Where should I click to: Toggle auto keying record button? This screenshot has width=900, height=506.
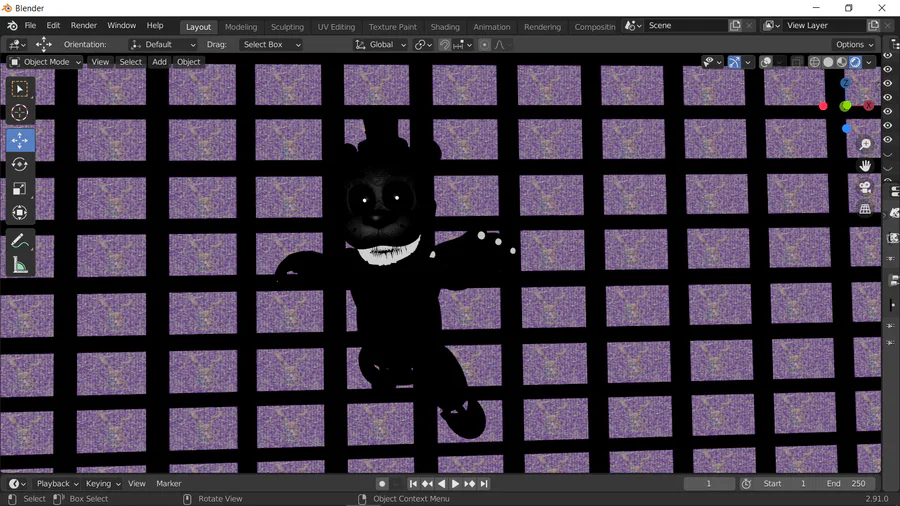click(382, 484)
